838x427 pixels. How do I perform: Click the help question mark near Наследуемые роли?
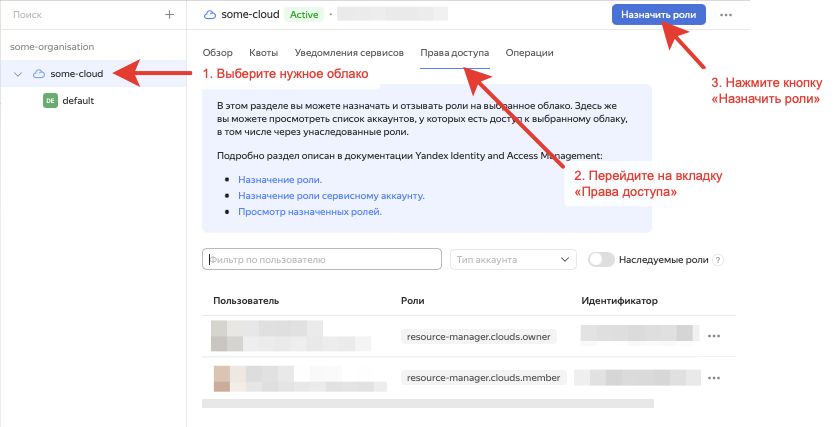point(717,260)
